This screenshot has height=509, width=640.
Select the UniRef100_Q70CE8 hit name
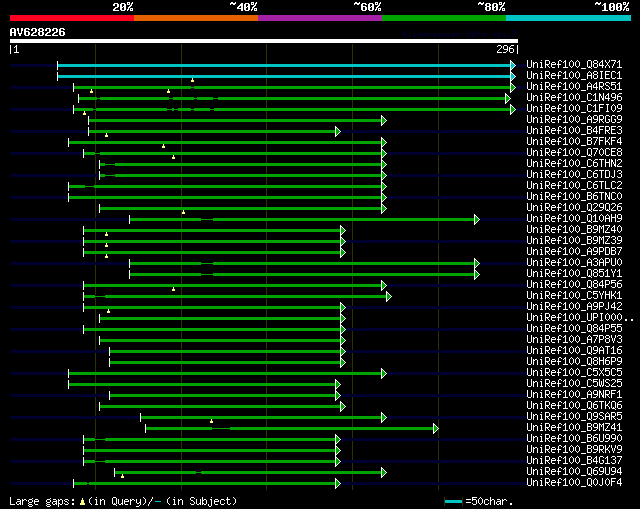click(x=574, y=153)
